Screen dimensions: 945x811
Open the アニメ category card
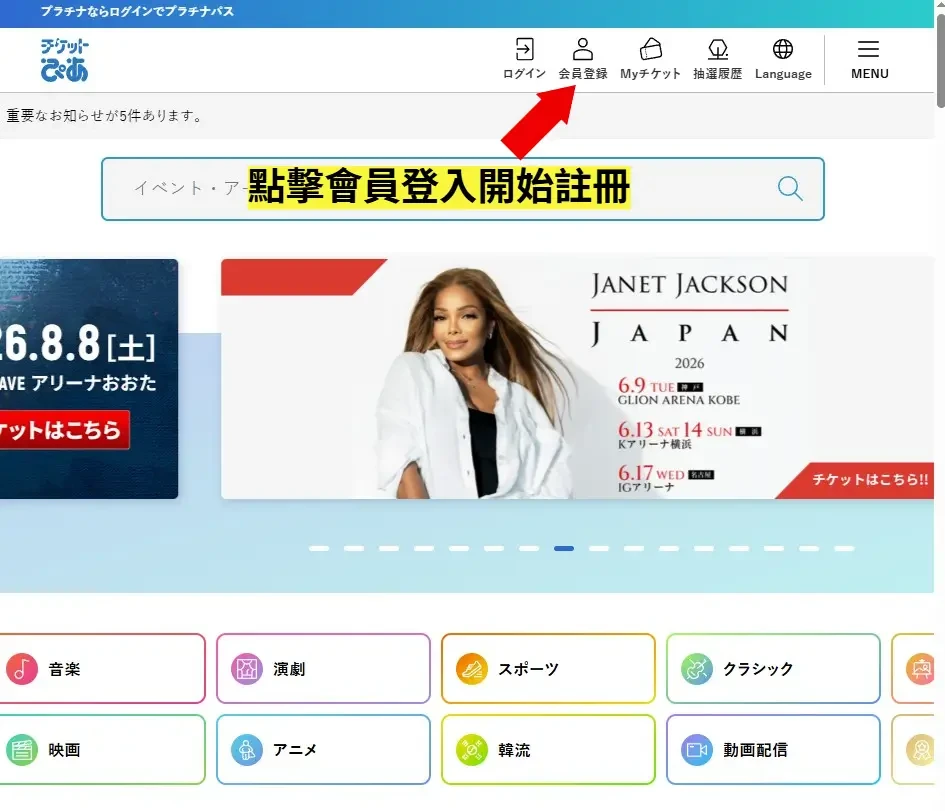point(323,750)
